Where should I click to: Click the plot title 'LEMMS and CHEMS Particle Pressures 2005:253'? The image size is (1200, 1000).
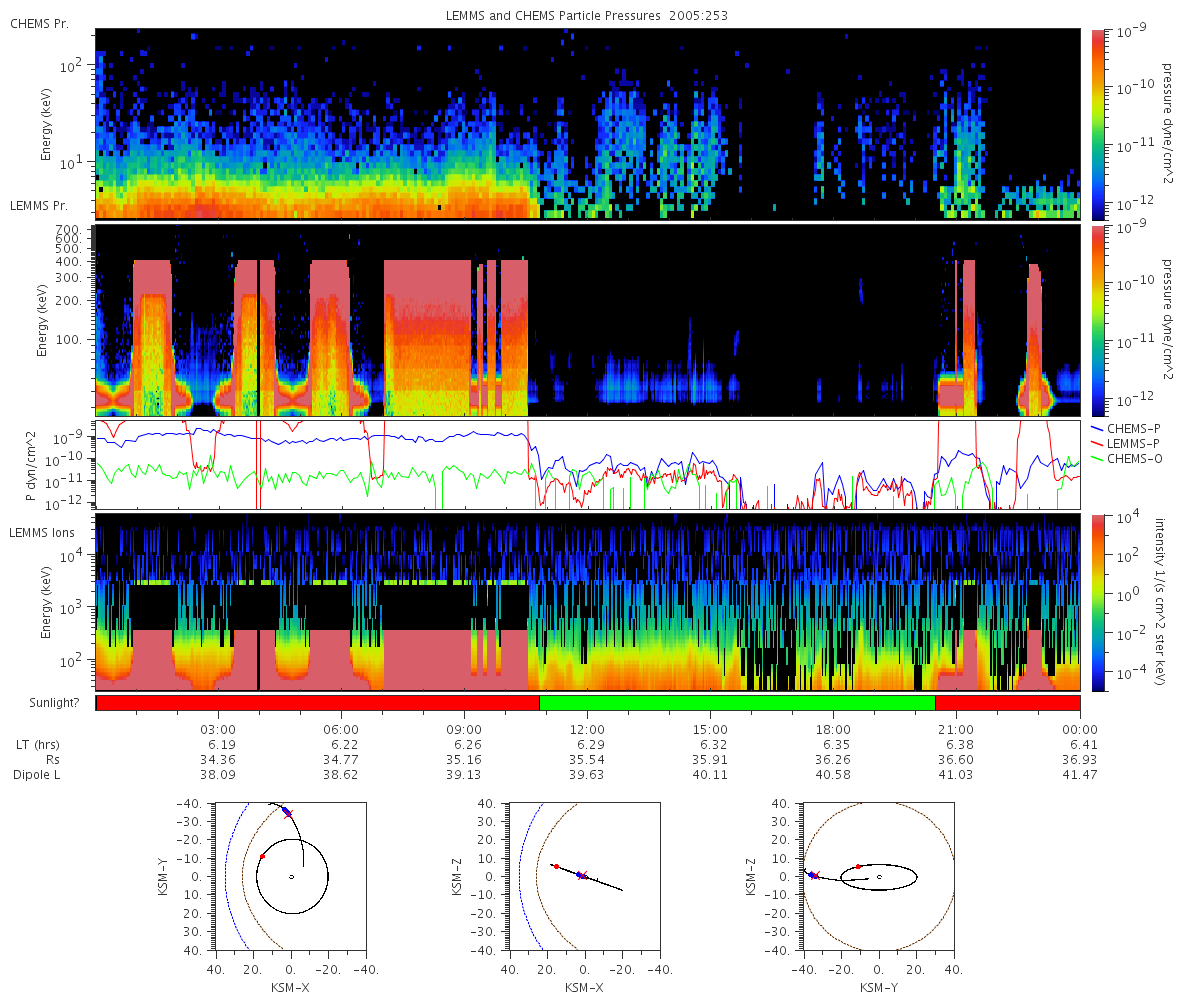pyautogui.click(x=588, y=17)
